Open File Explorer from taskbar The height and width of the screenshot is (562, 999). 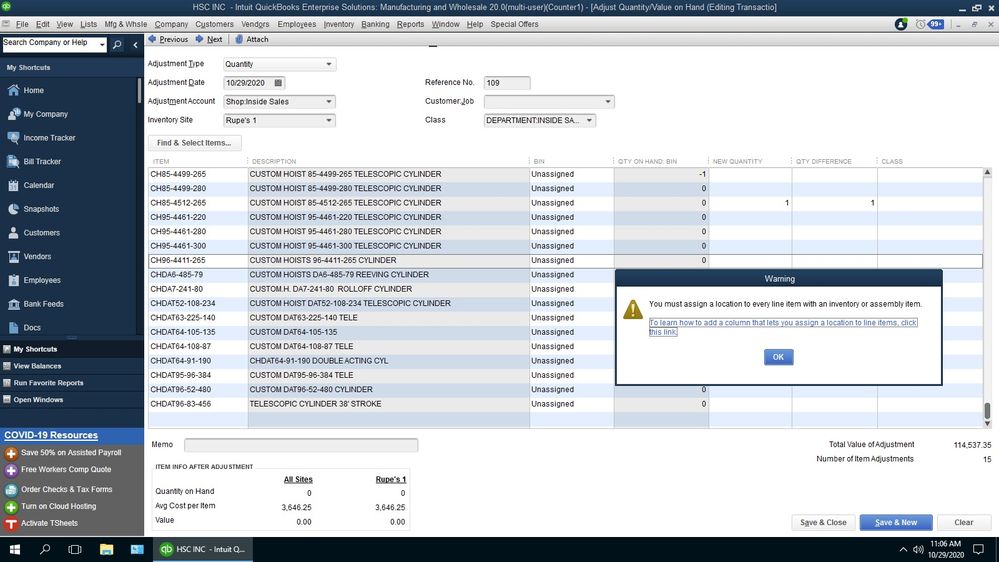106,549
